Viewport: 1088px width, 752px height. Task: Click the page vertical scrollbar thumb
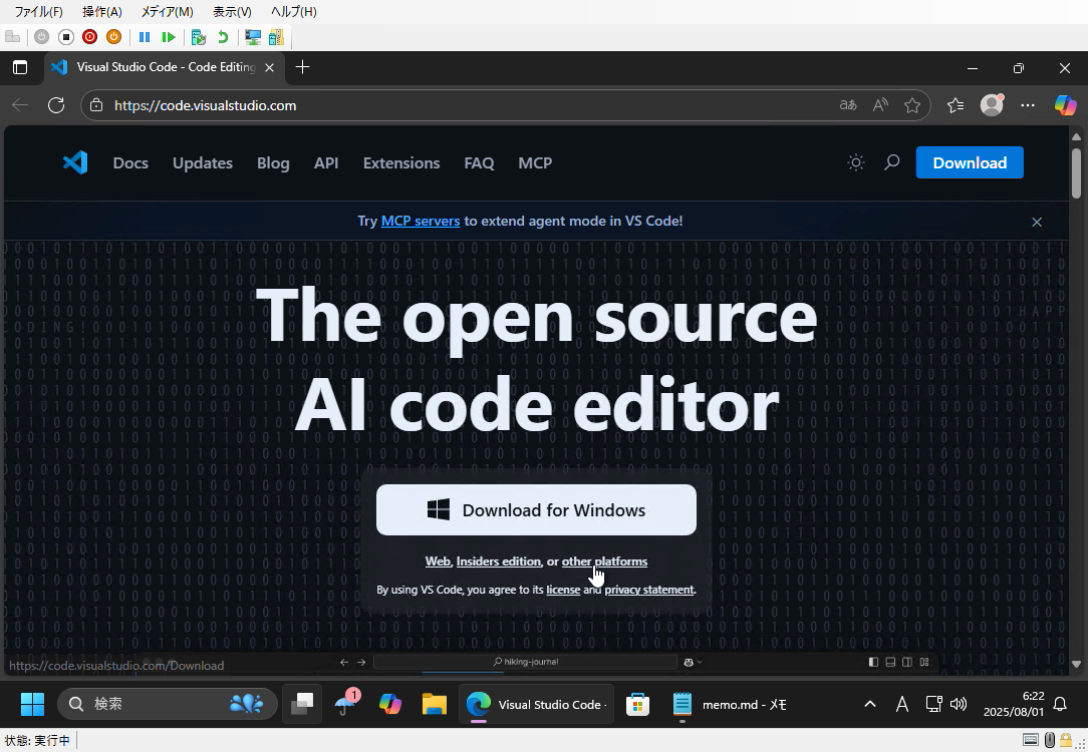click(1076, 173)
